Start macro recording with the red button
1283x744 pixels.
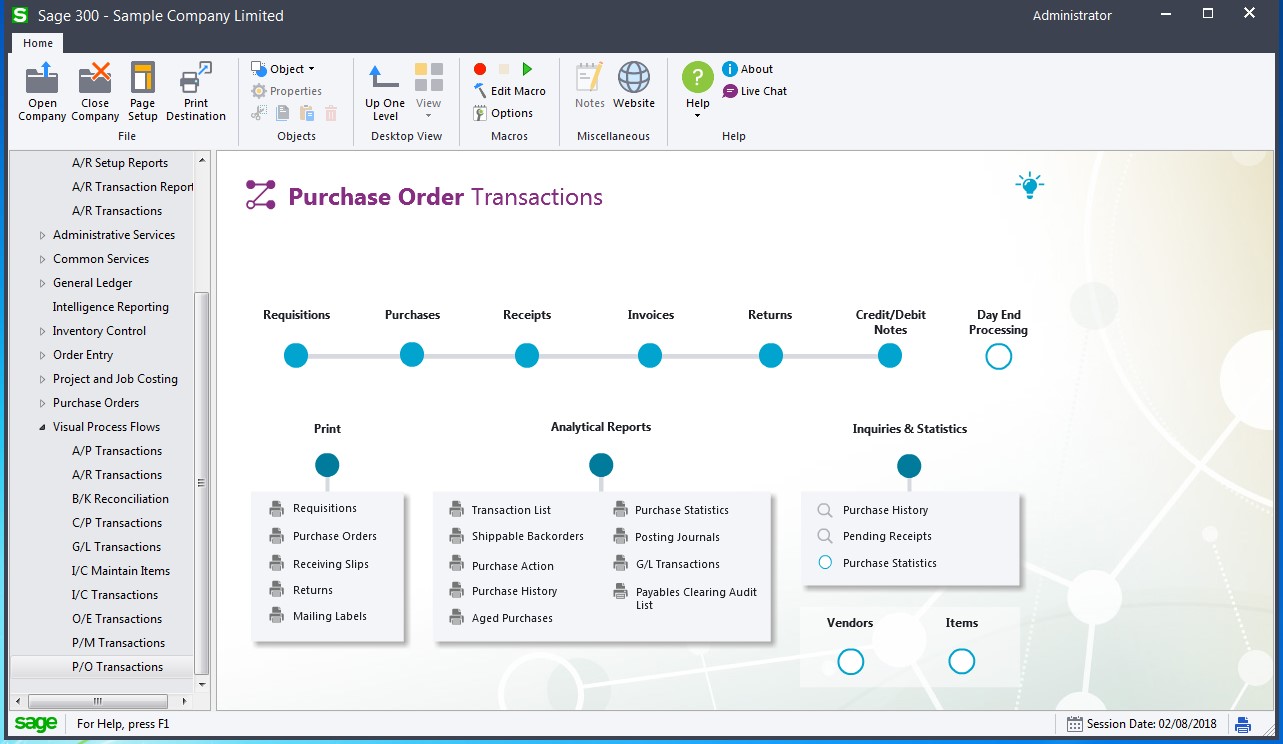(x=480, y=69)
